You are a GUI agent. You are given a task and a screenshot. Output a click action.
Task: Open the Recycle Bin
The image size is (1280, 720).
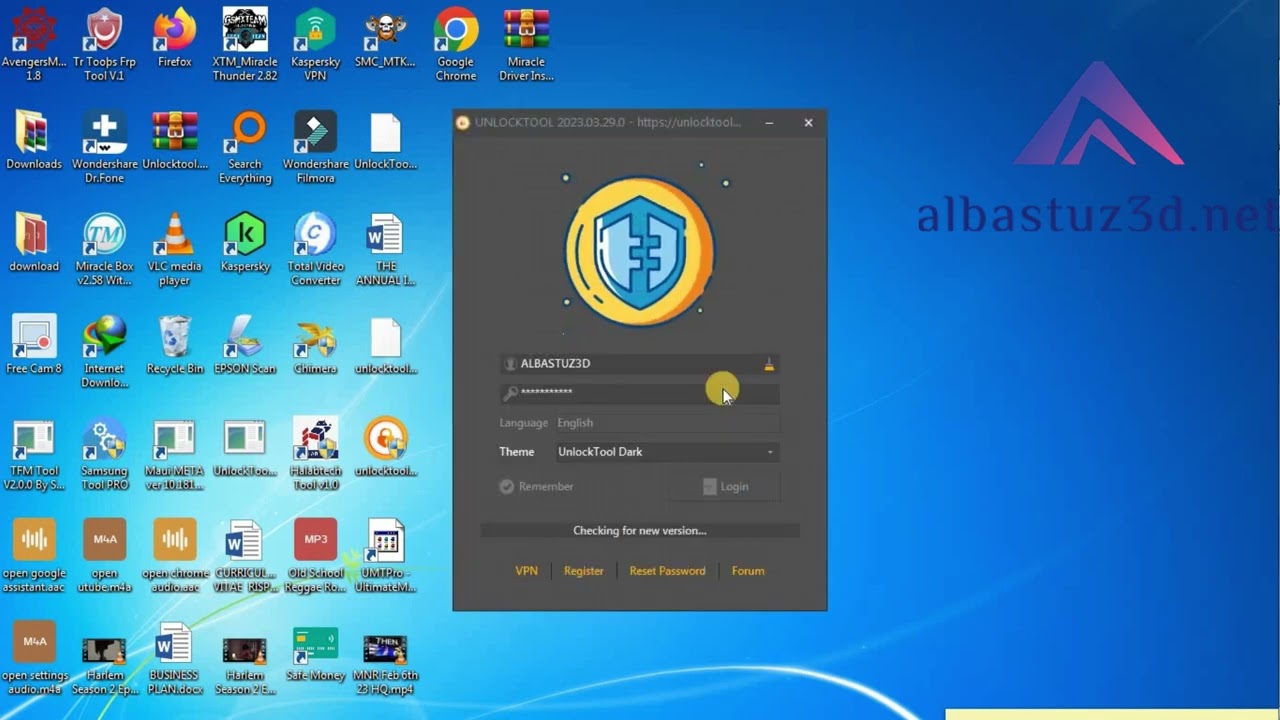174,346
